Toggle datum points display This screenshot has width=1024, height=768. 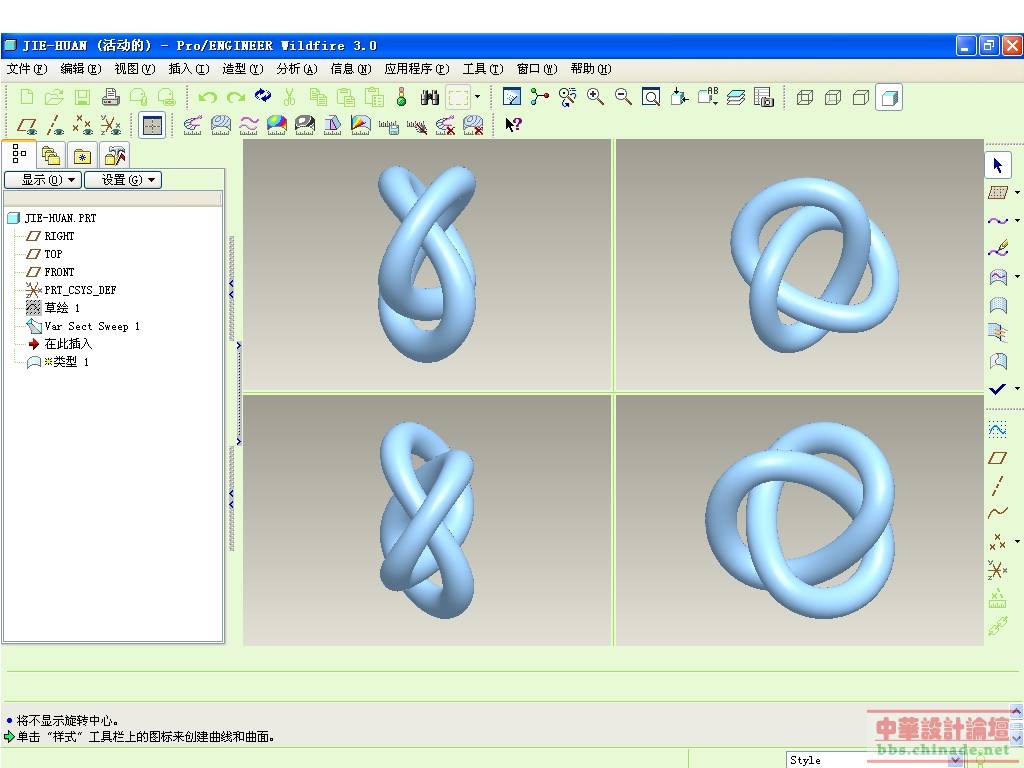tap(83, 125)
